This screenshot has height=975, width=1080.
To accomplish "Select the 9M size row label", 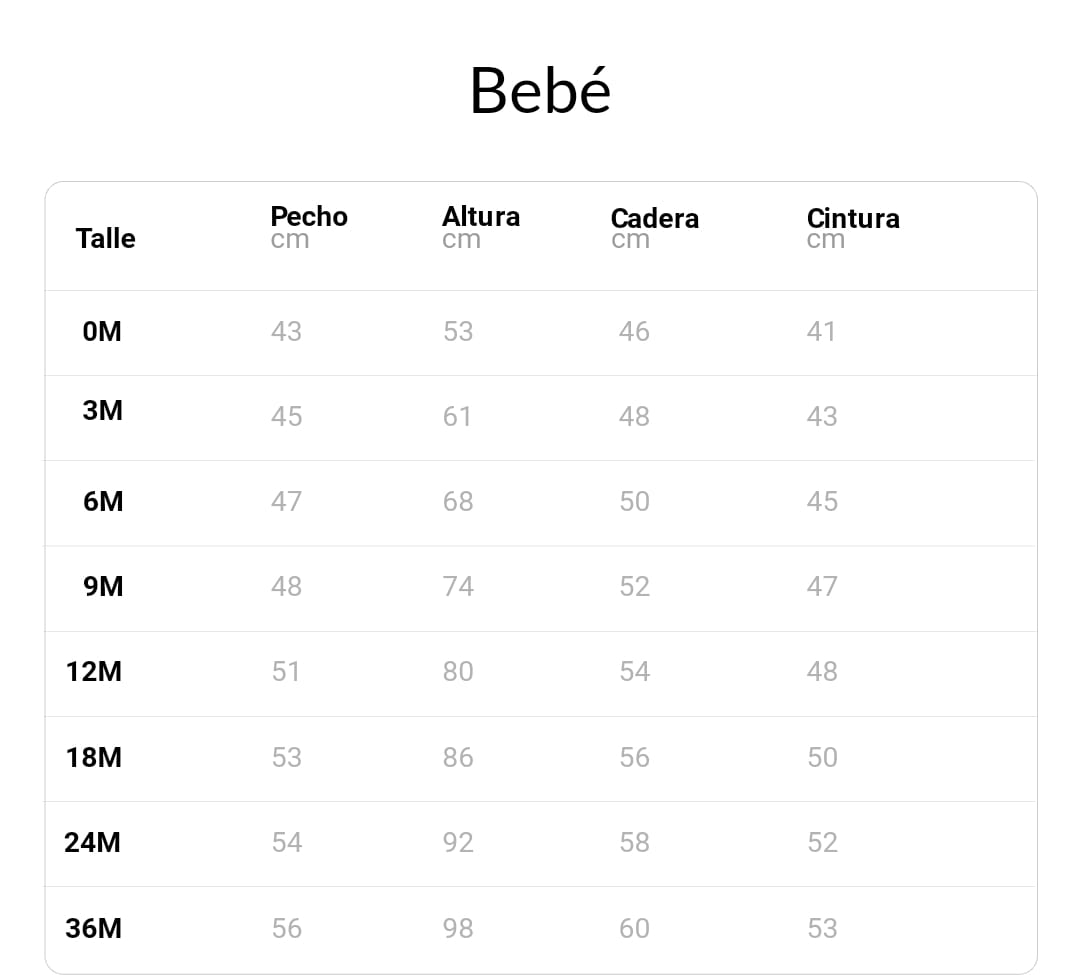I will pyautogui.click(x=103, y=586).
